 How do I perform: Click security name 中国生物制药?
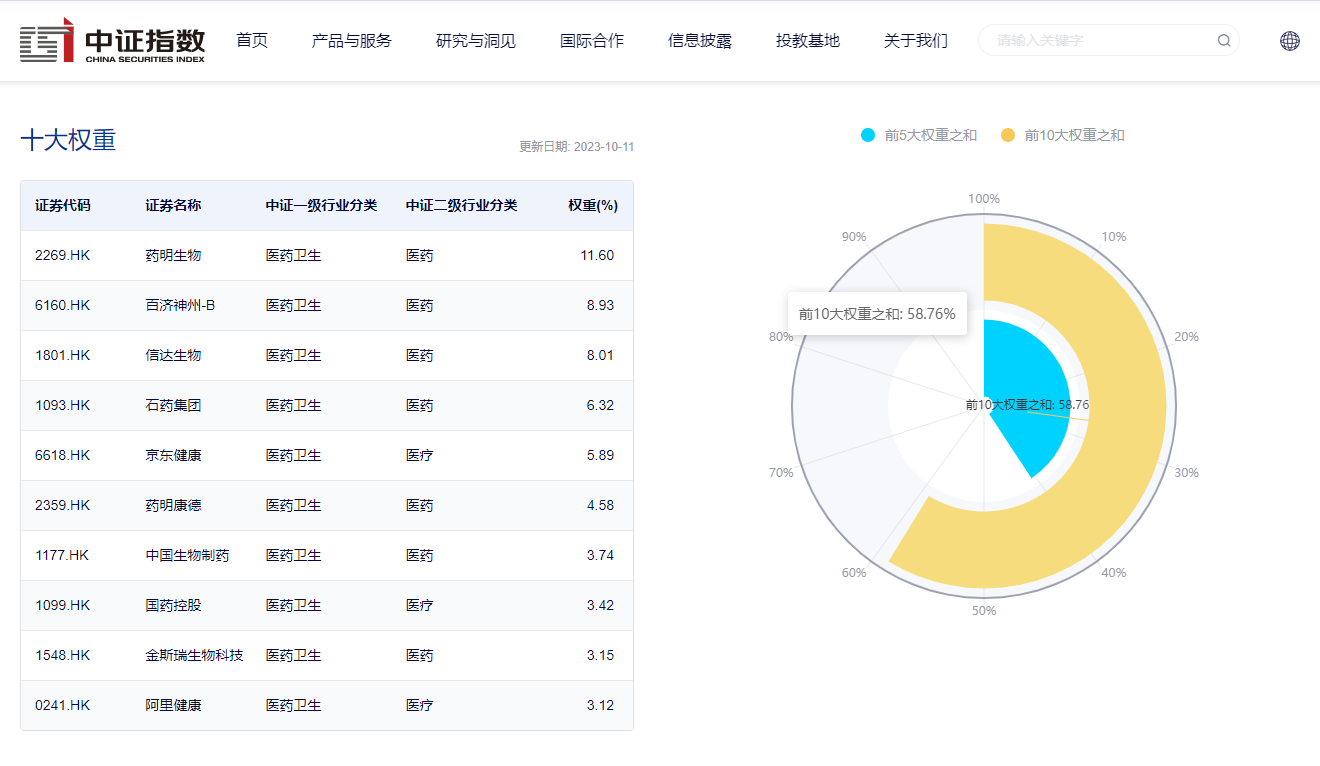pos(187,555)
